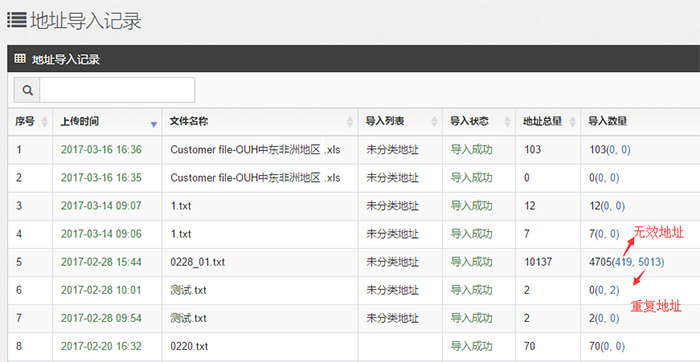This screenshot has width=700, height=362.
Task: Open duplicate address count 5013 link
Action: (650, 262)
